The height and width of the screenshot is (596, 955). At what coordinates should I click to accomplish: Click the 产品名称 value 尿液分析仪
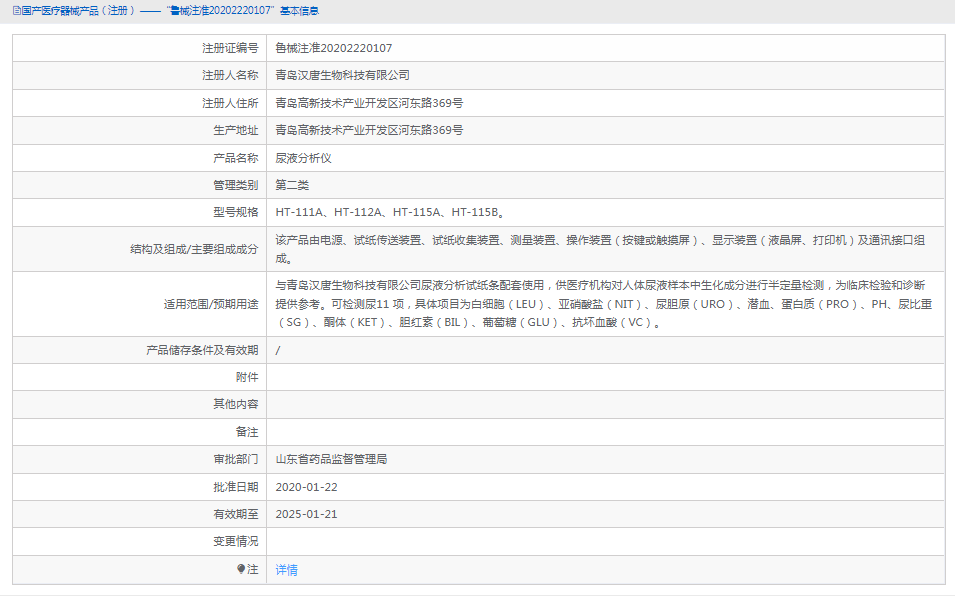point(306,157)
